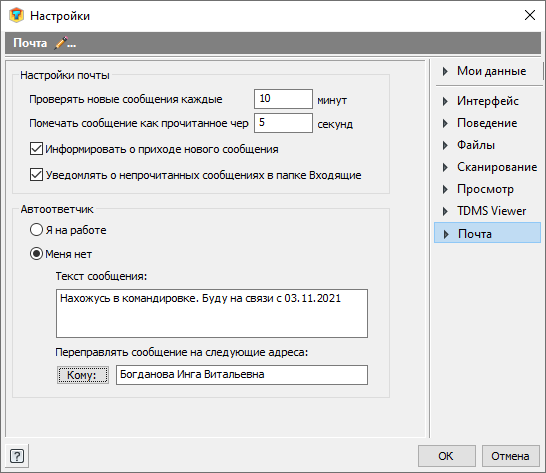Select the Меня нет radio option

coord(36,254)
